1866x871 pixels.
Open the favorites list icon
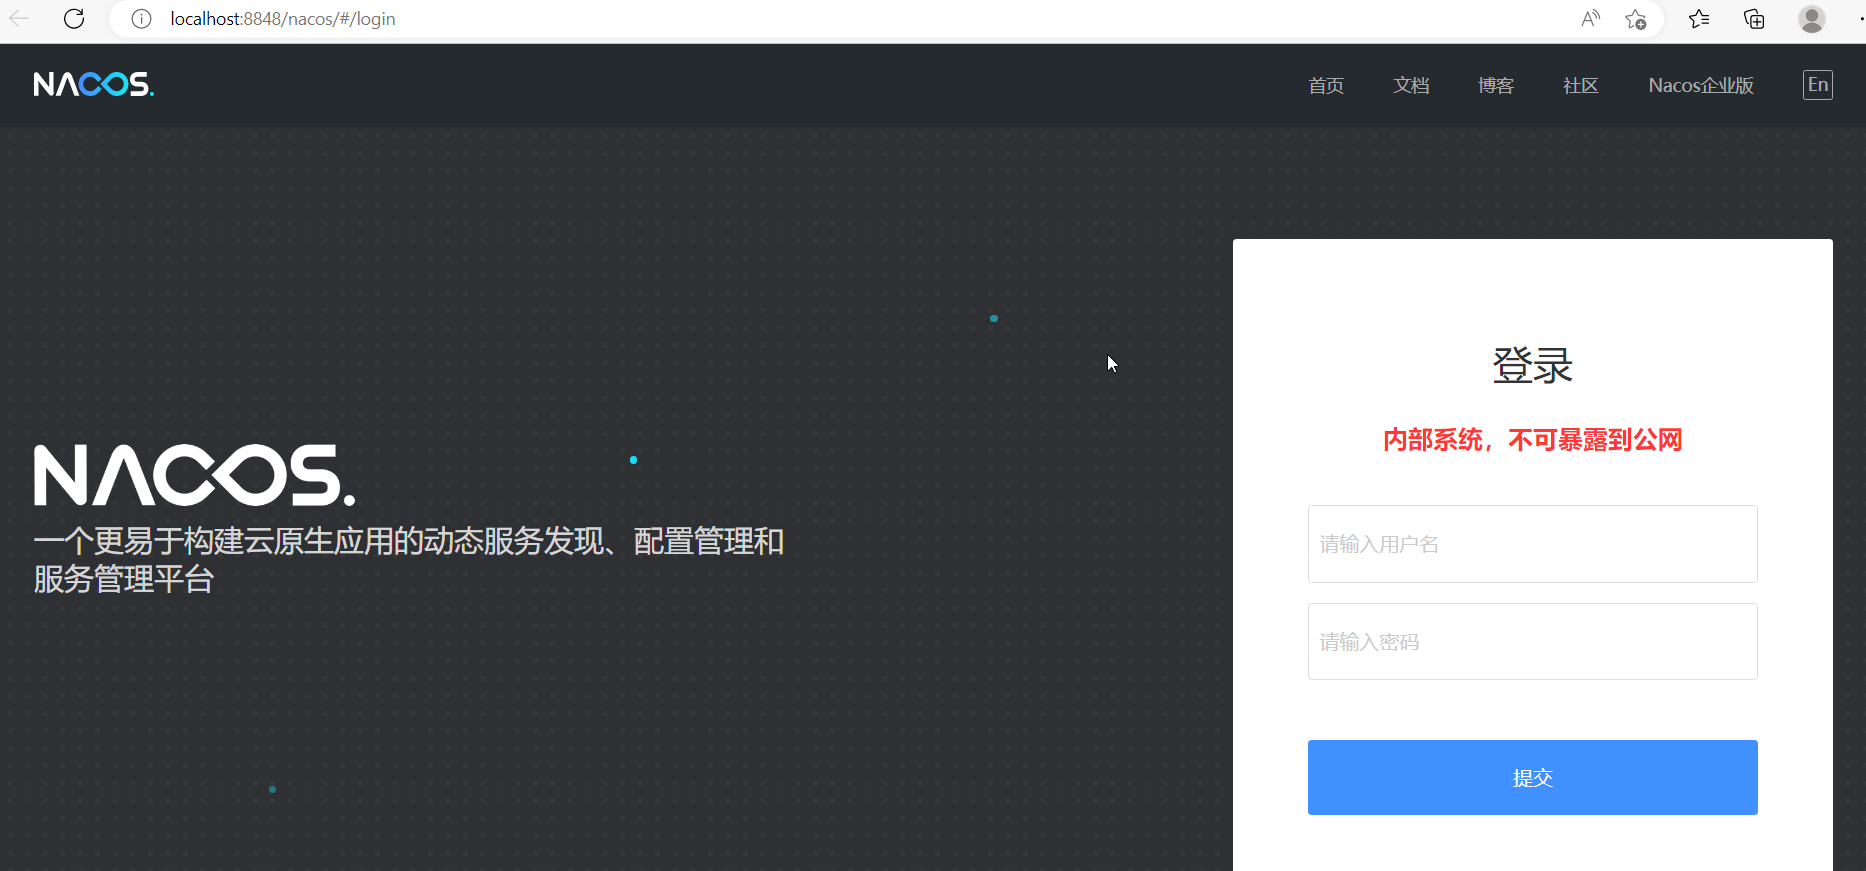1699,19
